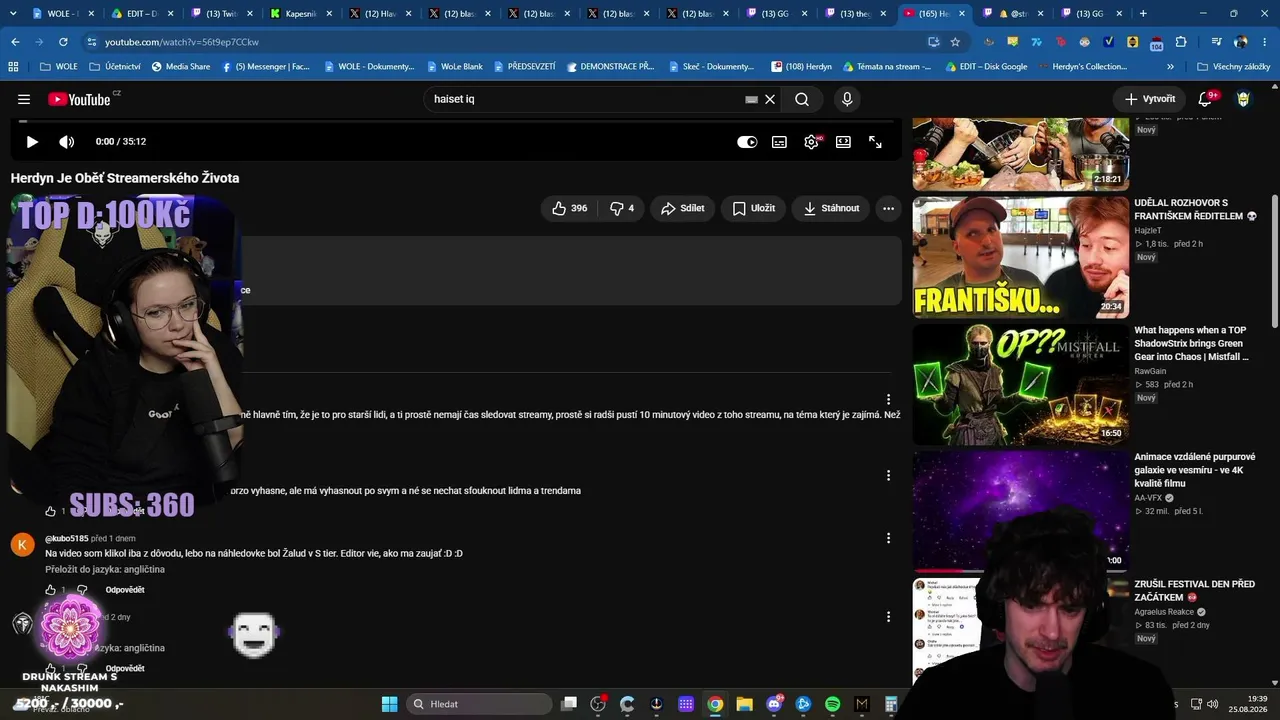Screen dimensions: 1280x720
Task: Start voice search with the microphone
Action: (x=847, y=99)
